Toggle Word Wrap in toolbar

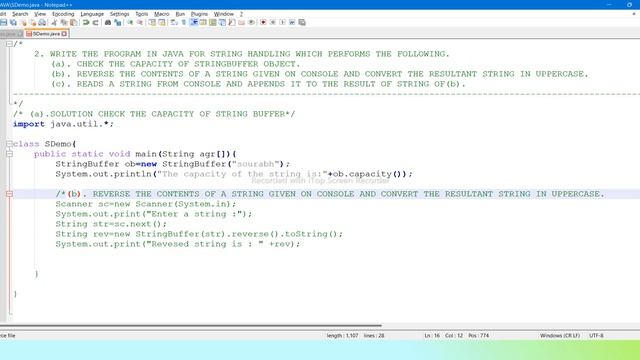point(174,22)
